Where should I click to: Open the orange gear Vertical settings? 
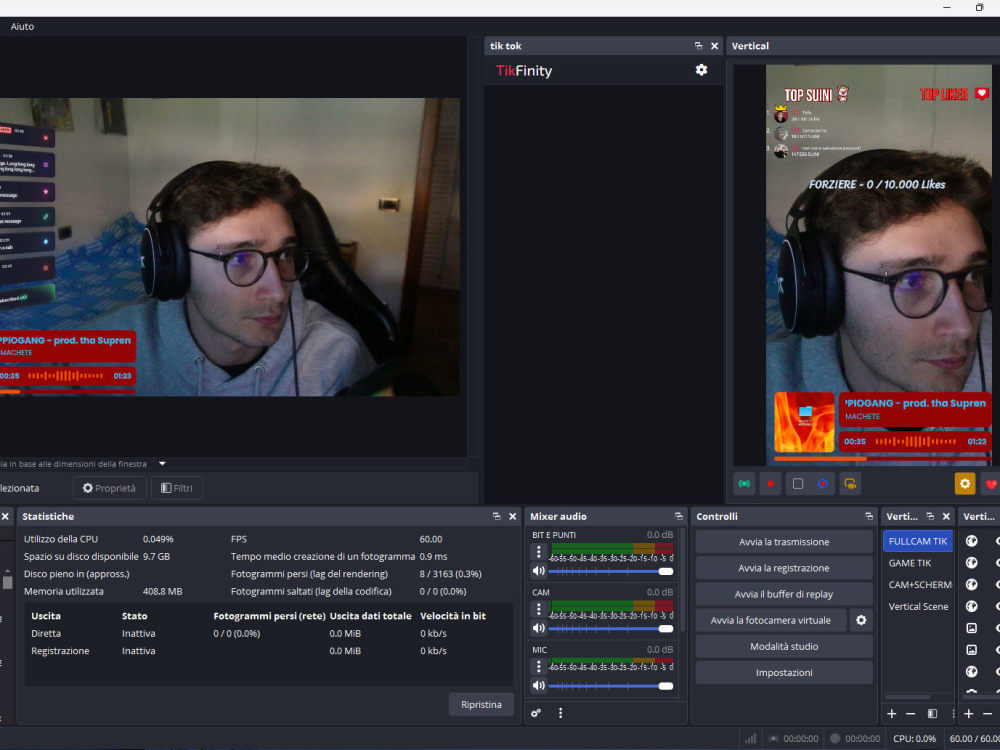[965, 483]
